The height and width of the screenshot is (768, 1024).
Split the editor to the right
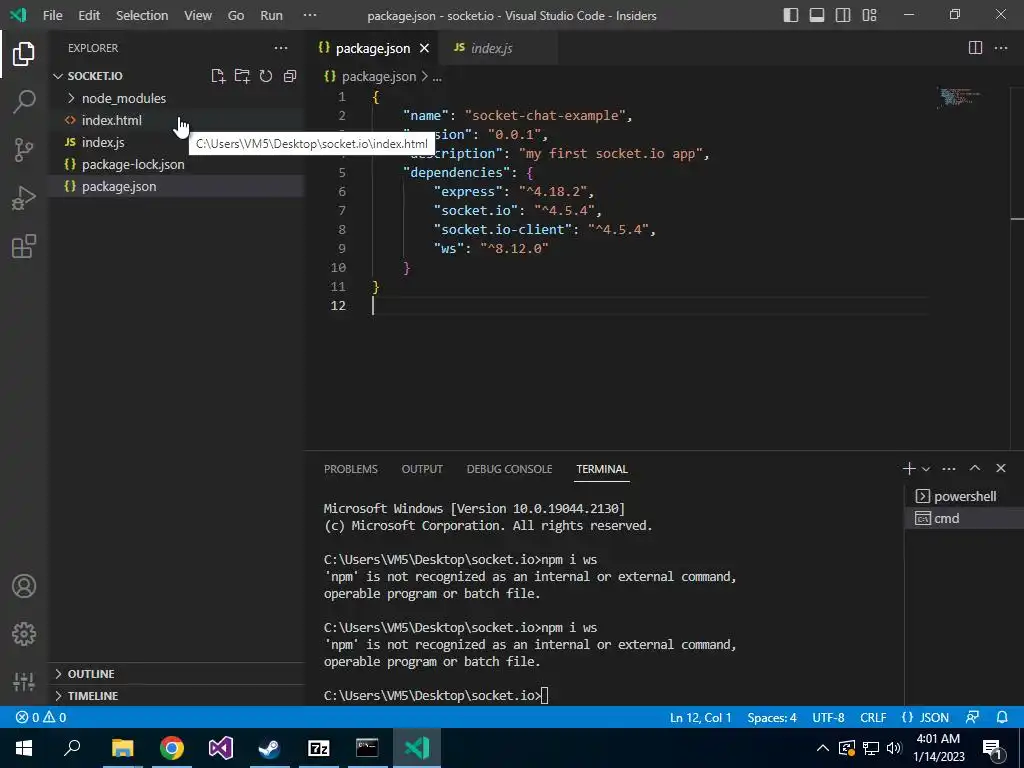(975, 48)
